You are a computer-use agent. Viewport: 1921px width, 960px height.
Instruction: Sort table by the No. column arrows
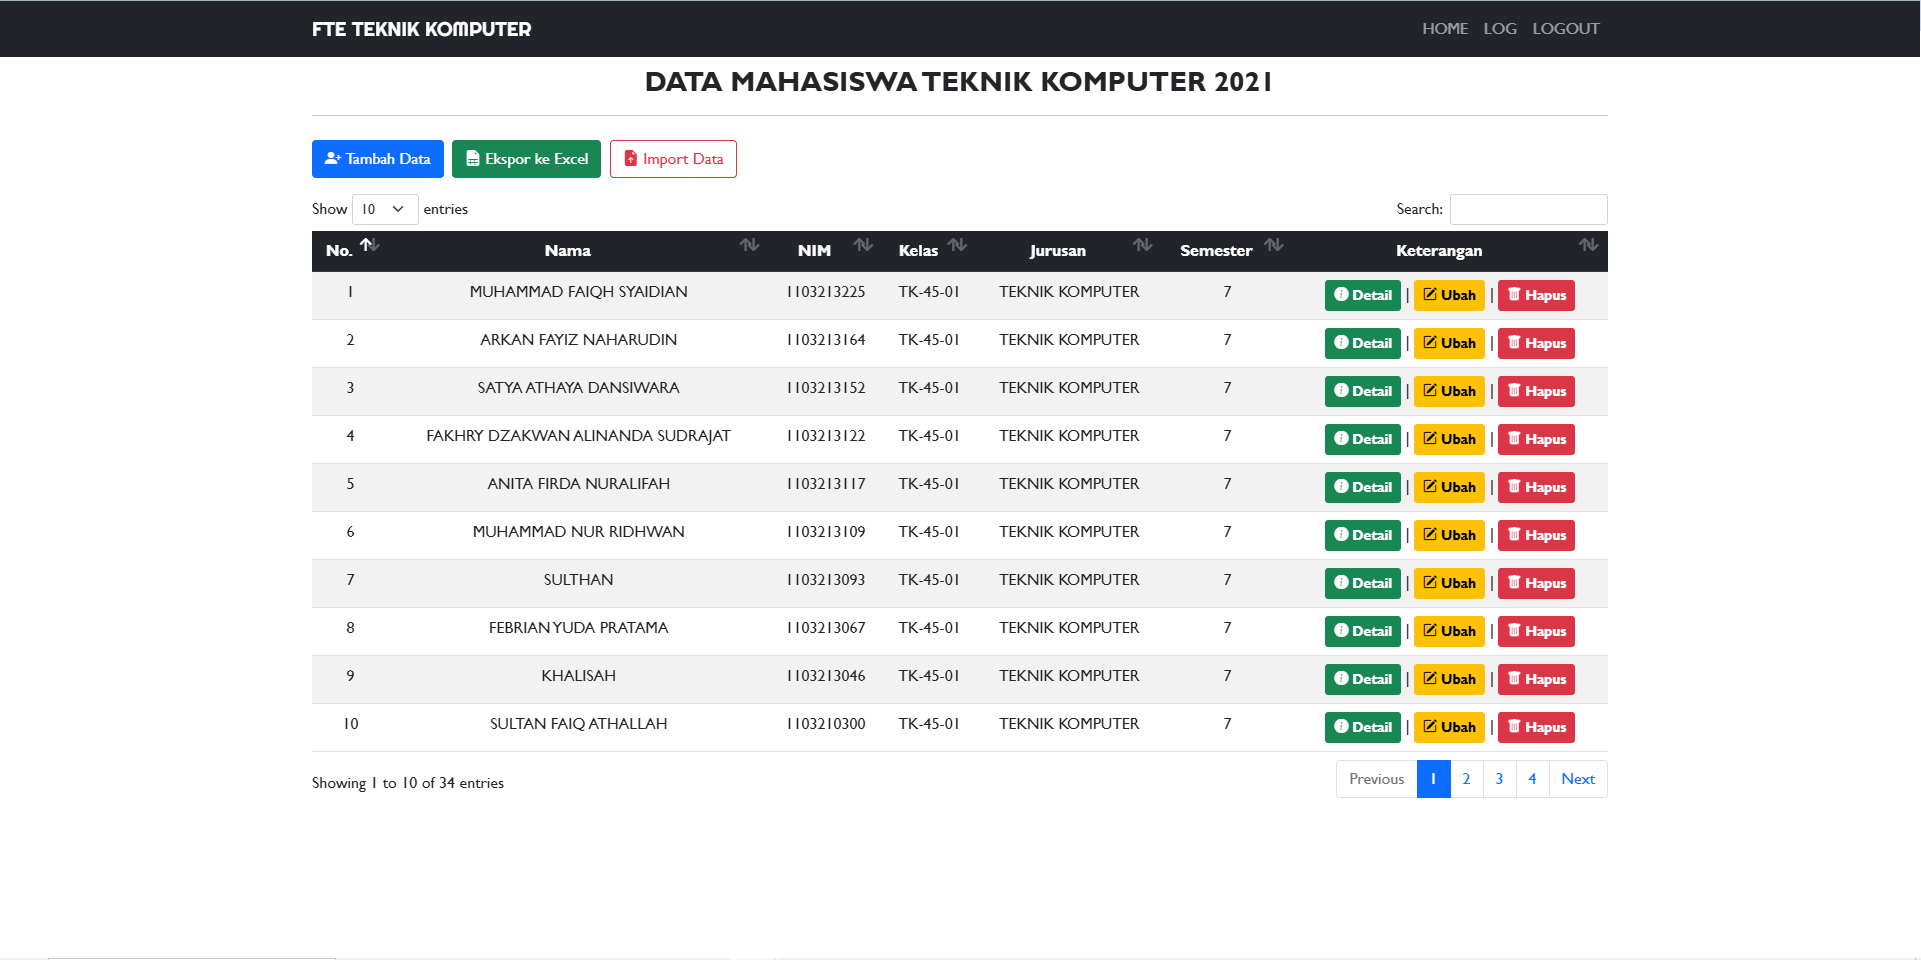click(369, 246)
